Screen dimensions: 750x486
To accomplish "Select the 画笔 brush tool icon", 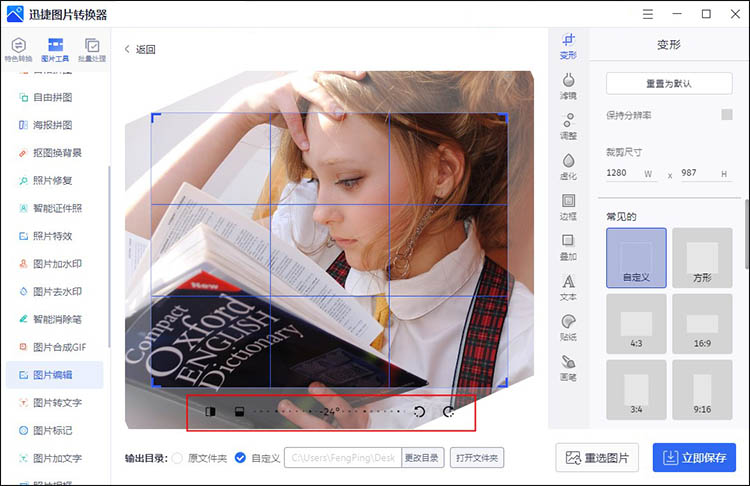I will [x=568, y=368].
